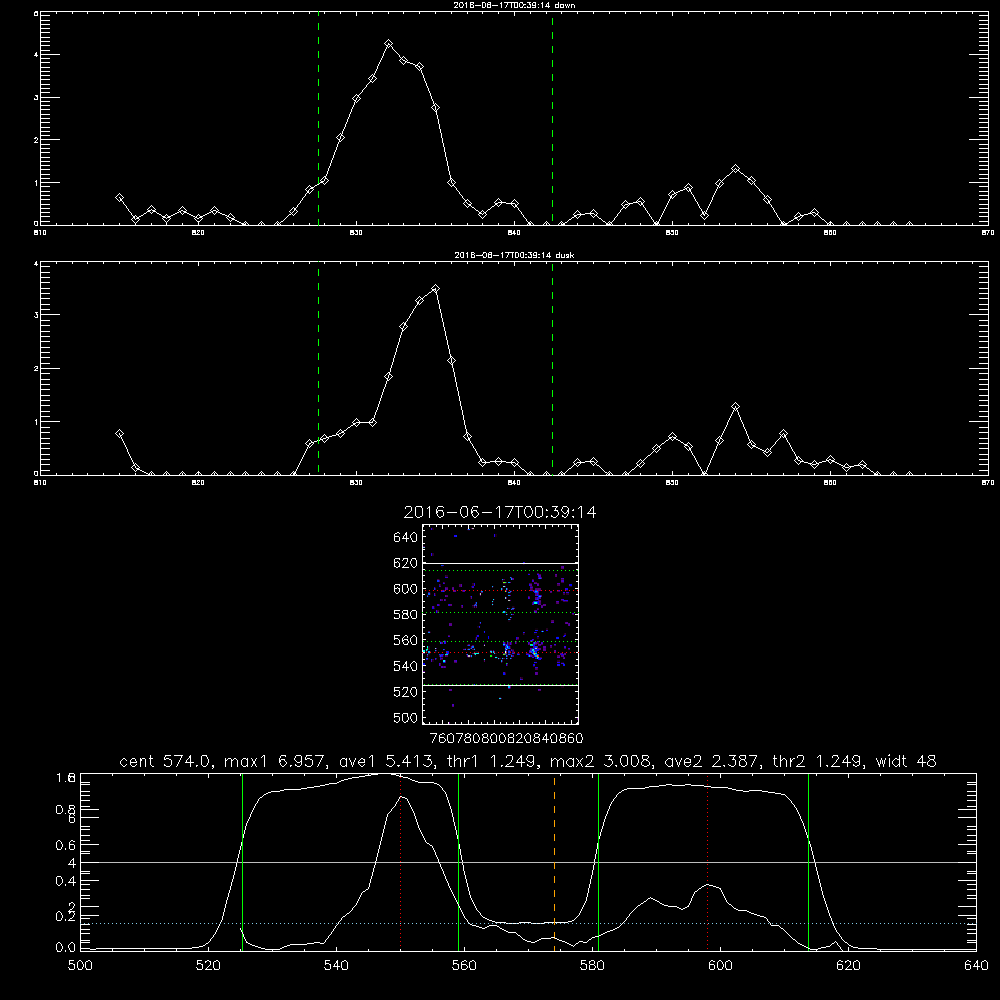This screenshot has height=1000, width=1000.
Task: Click the left green dashed line in the uppermost plot
Action: 318,118
